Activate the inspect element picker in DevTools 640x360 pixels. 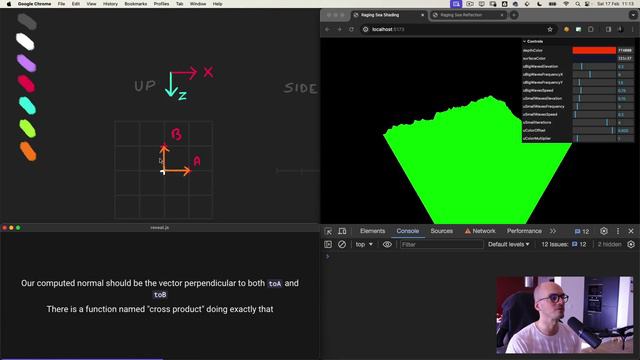point(328,231)
